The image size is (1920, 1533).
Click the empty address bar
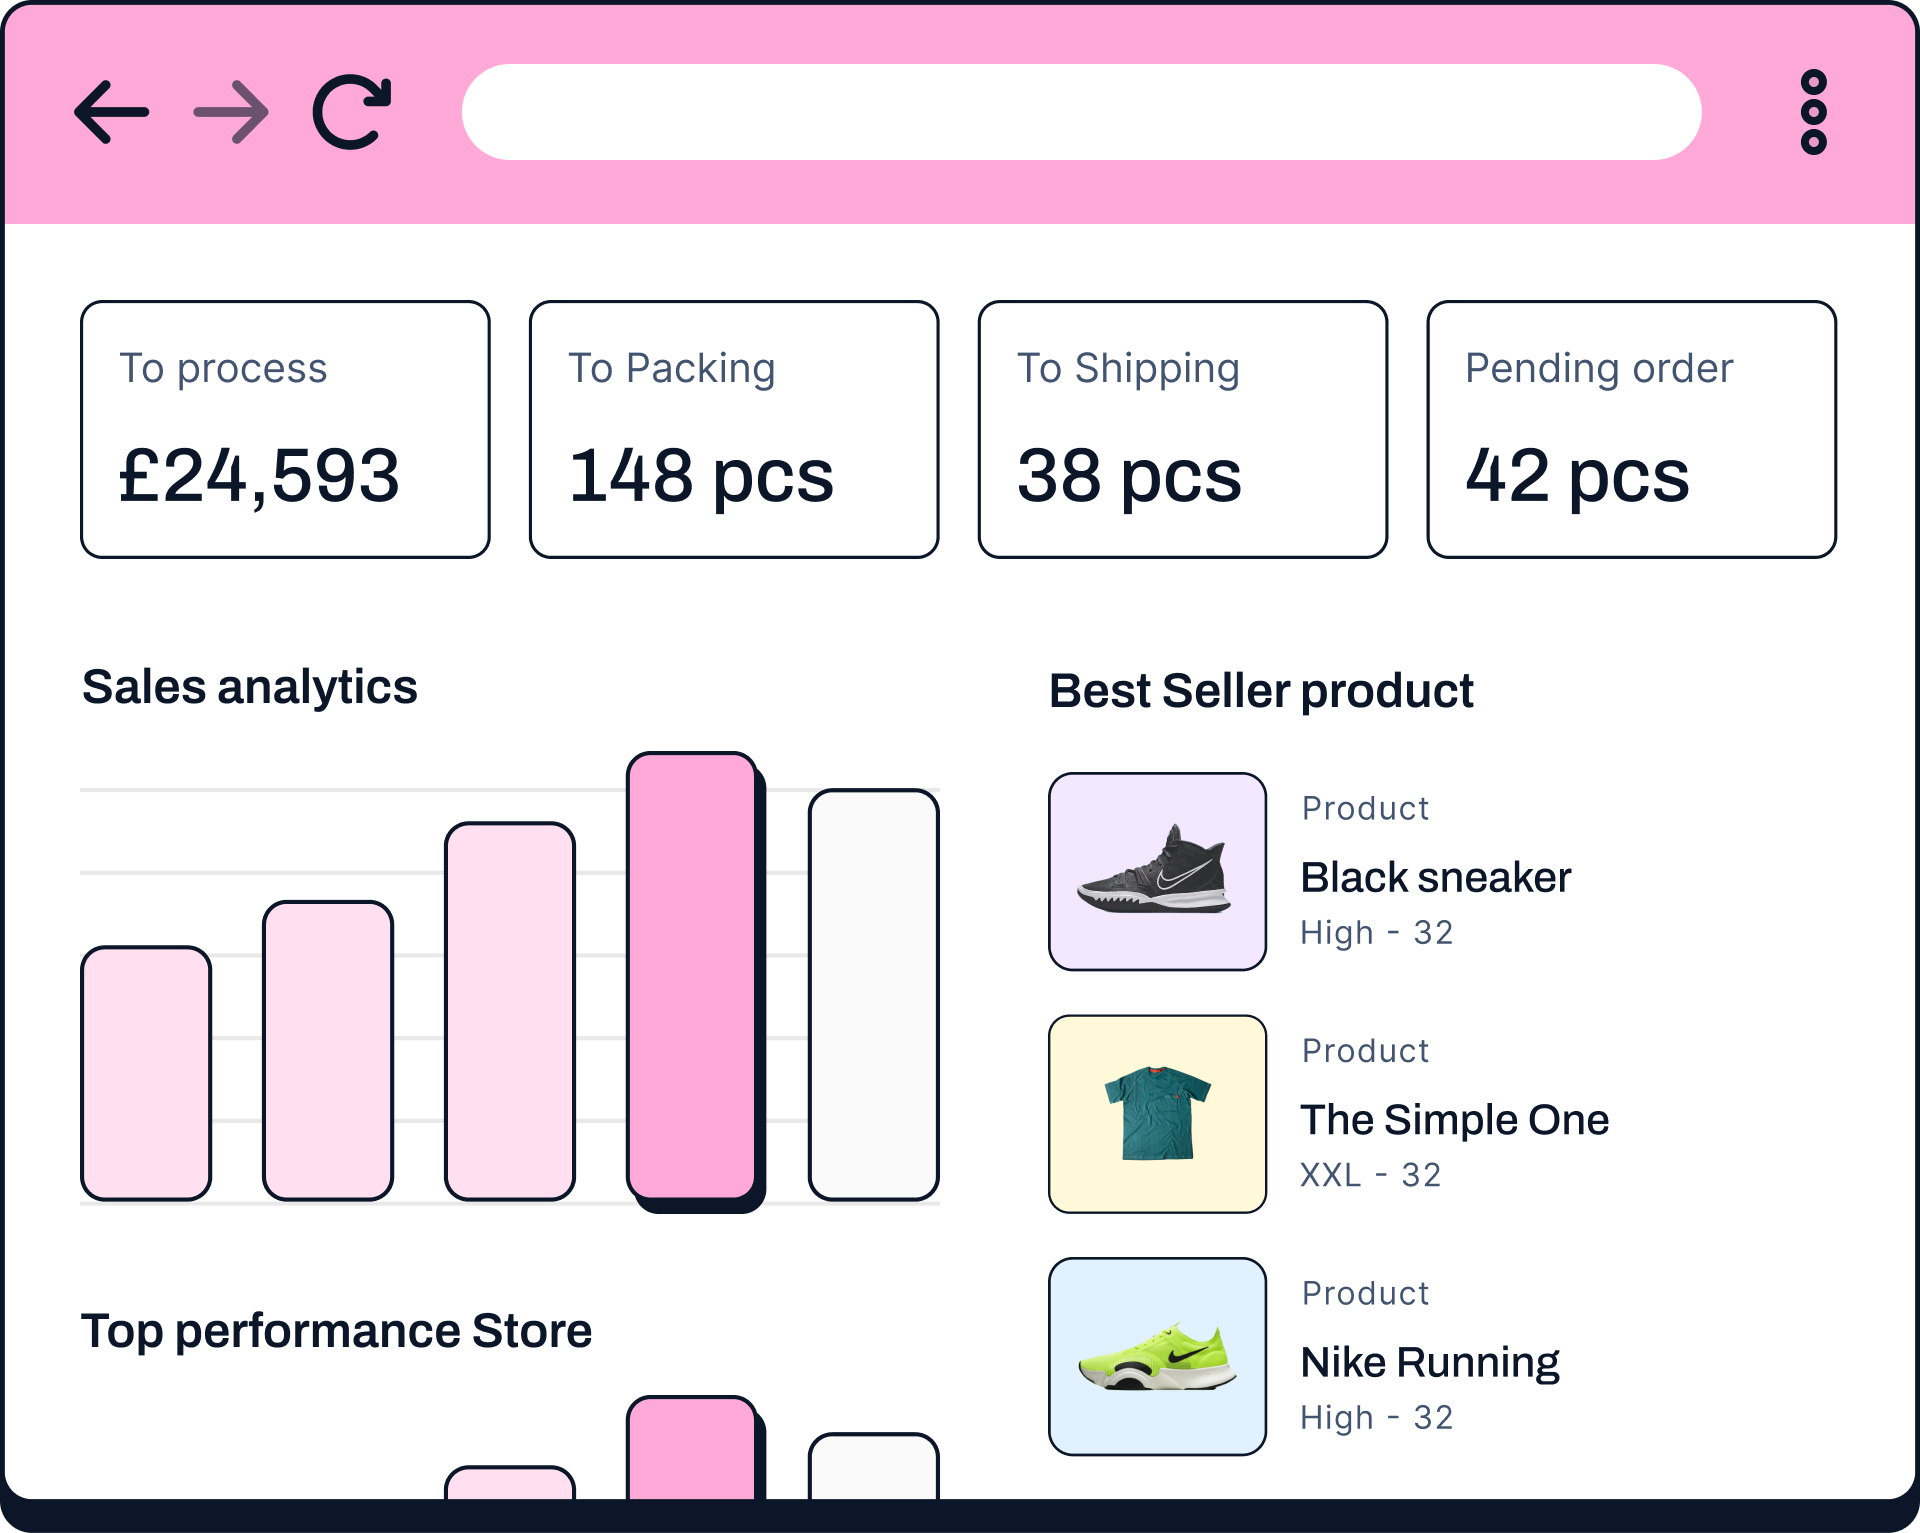point(1081,112)
